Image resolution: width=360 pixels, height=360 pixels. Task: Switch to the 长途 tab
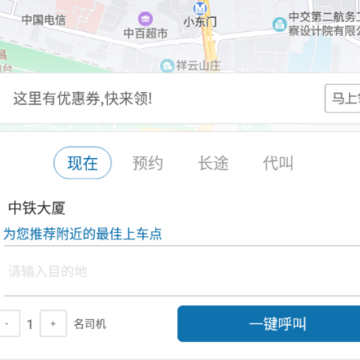click(x=213, y=163)
